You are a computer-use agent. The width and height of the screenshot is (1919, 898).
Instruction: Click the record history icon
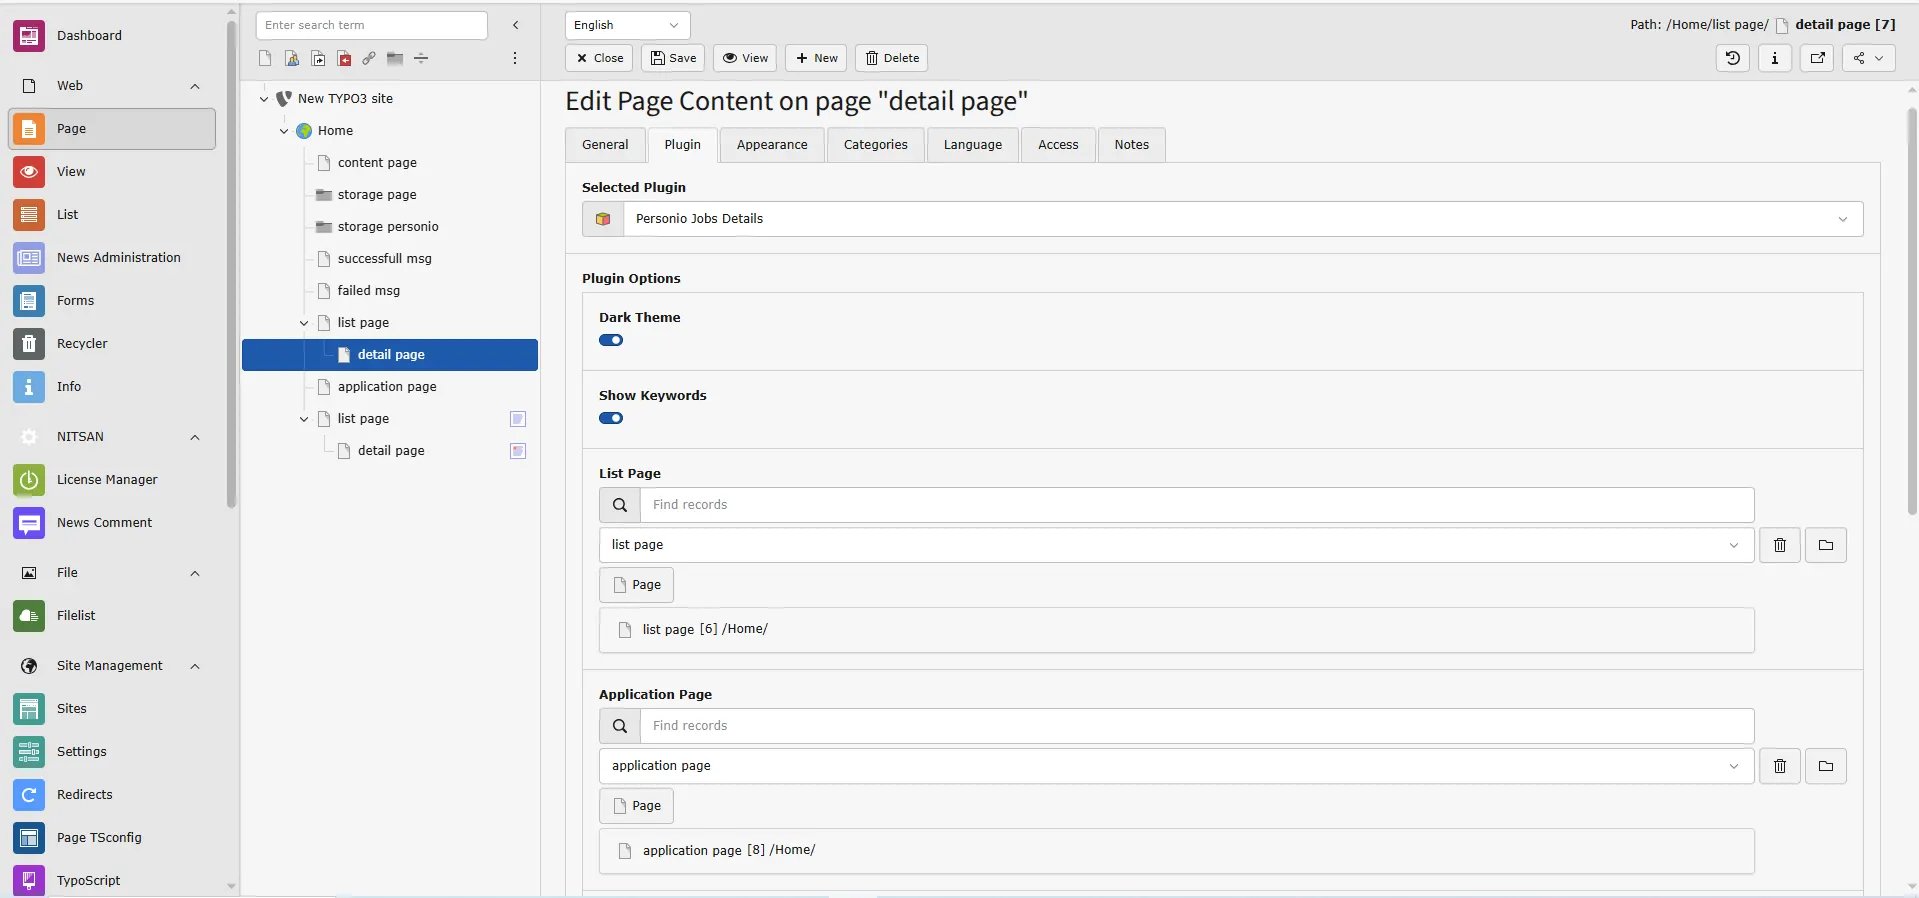tap(1732, 58)
